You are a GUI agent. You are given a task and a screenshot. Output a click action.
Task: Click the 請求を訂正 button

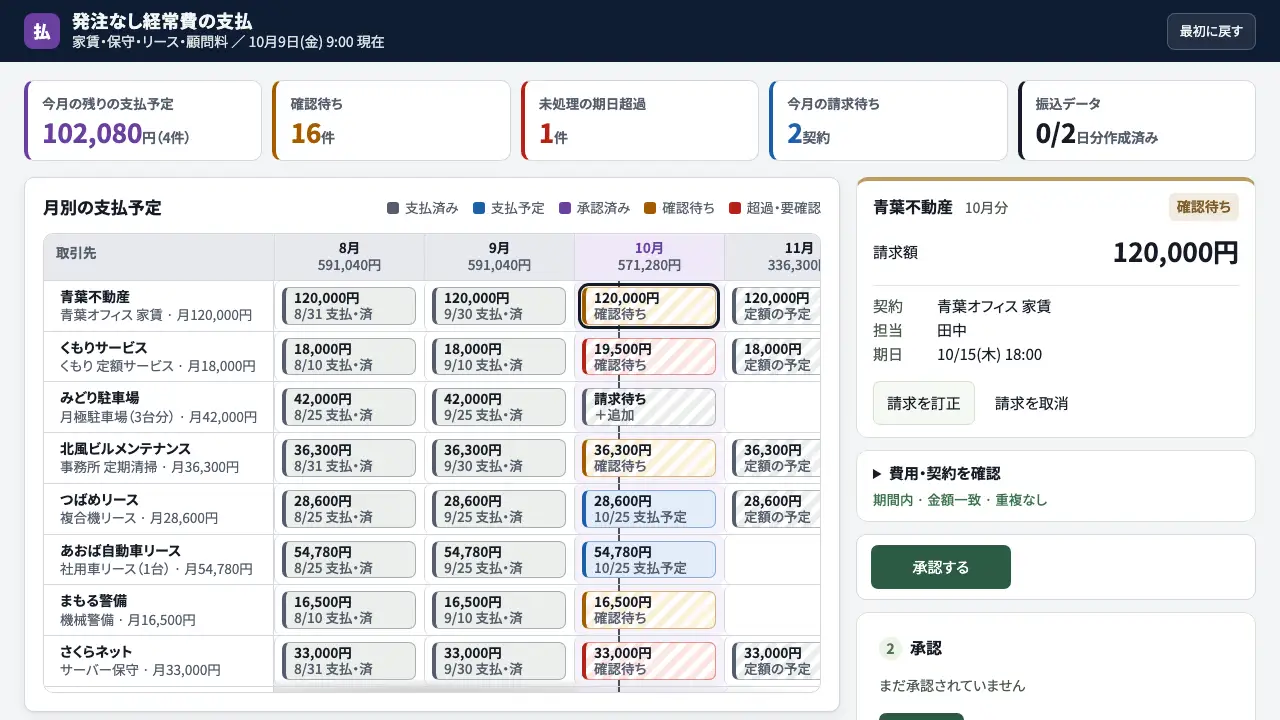924,403
